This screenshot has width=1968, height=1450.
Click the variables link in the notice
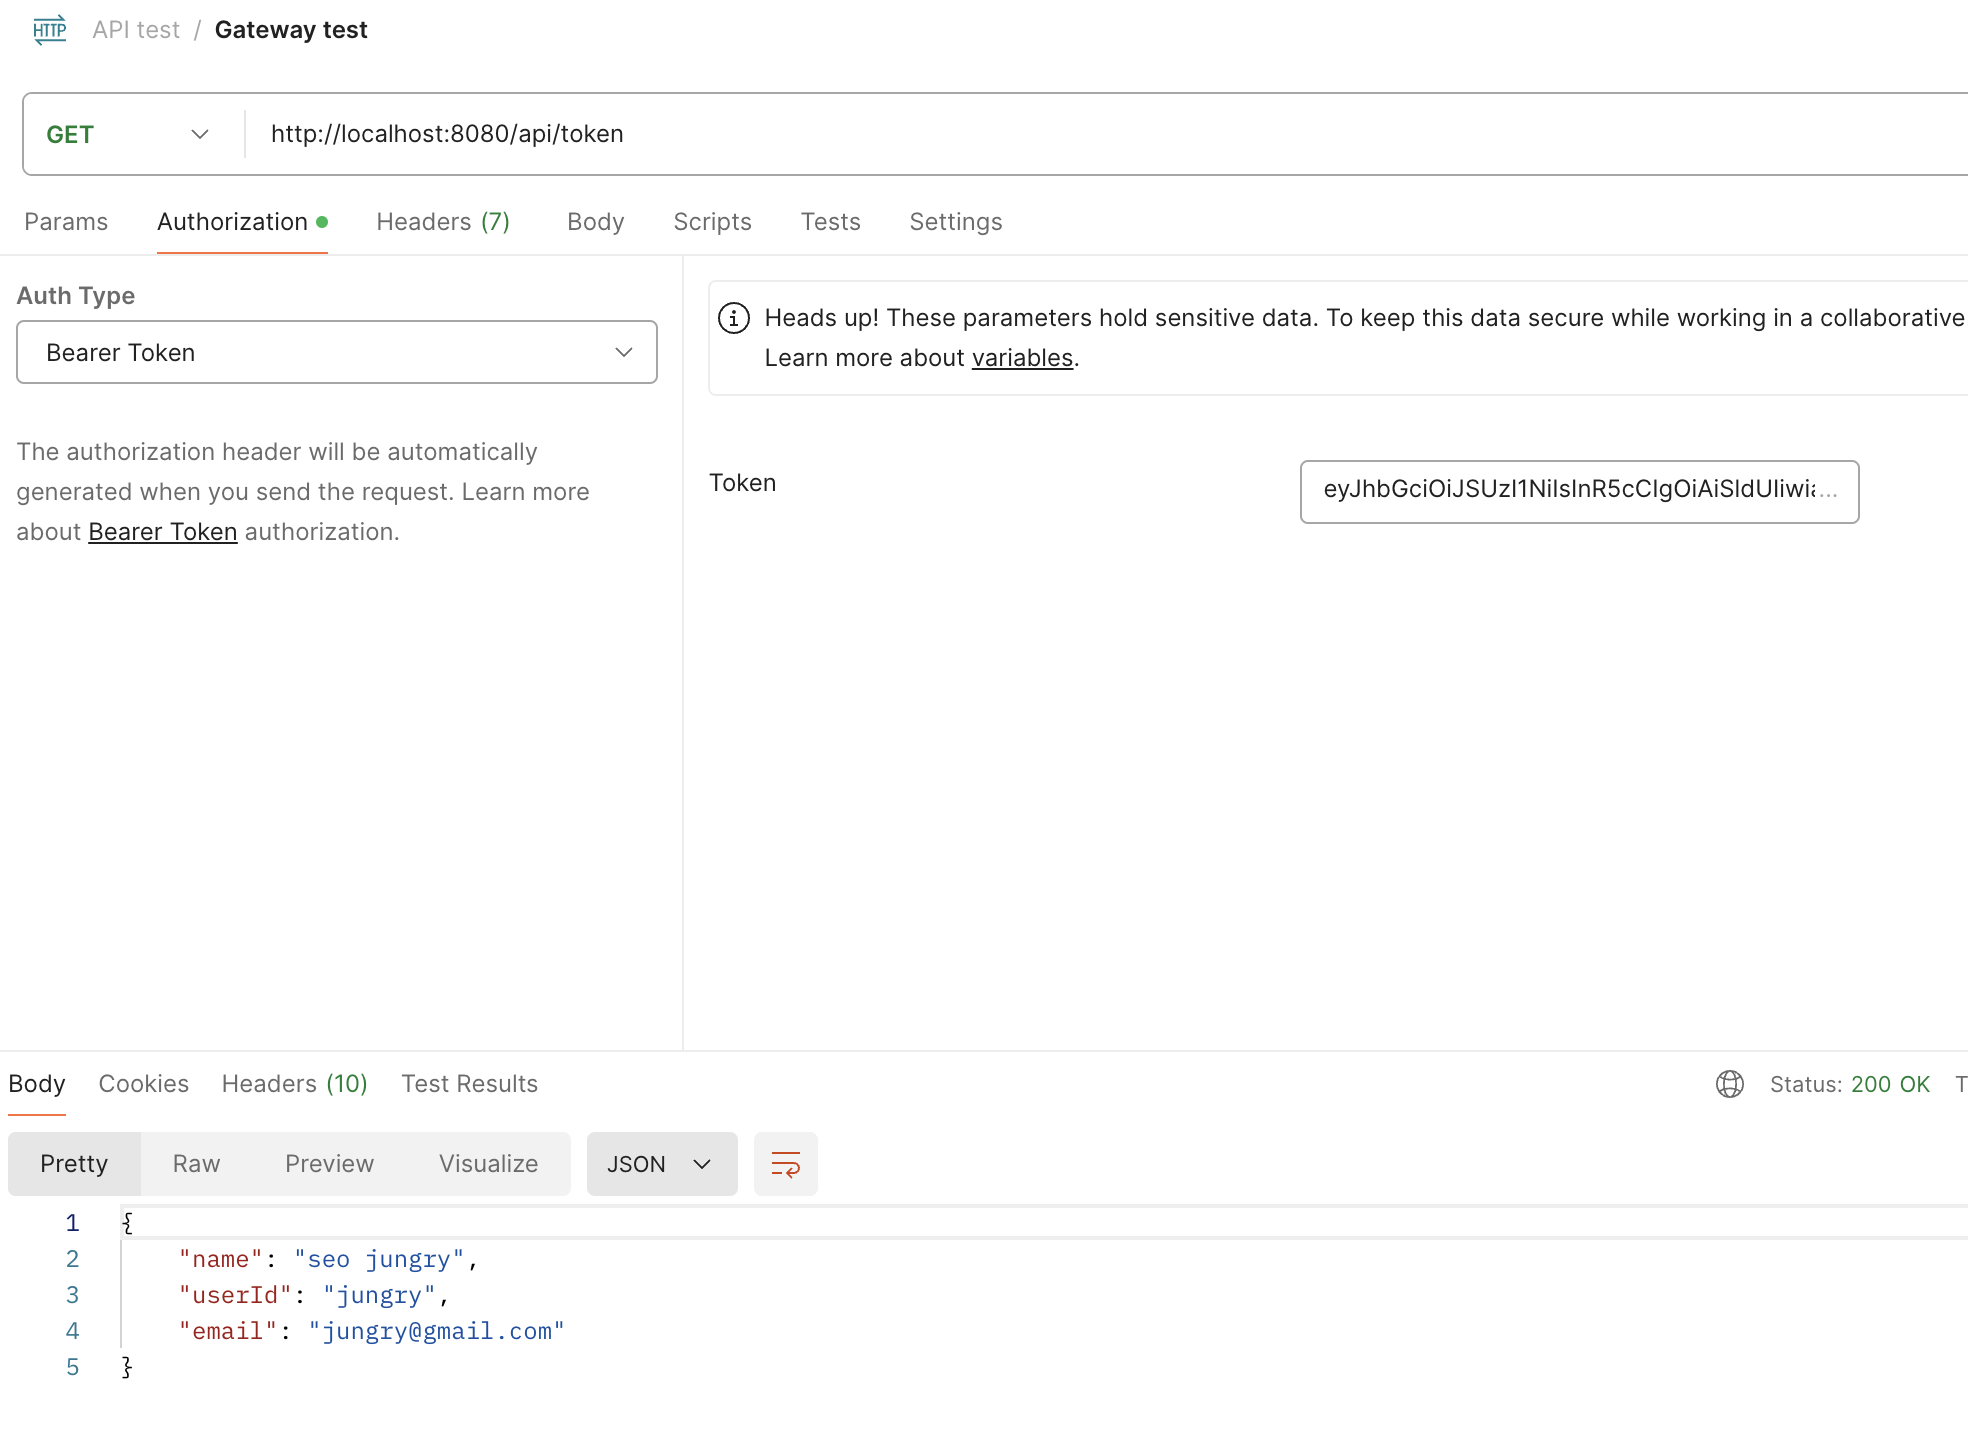pyautogui.click(x=1021, y=358)
